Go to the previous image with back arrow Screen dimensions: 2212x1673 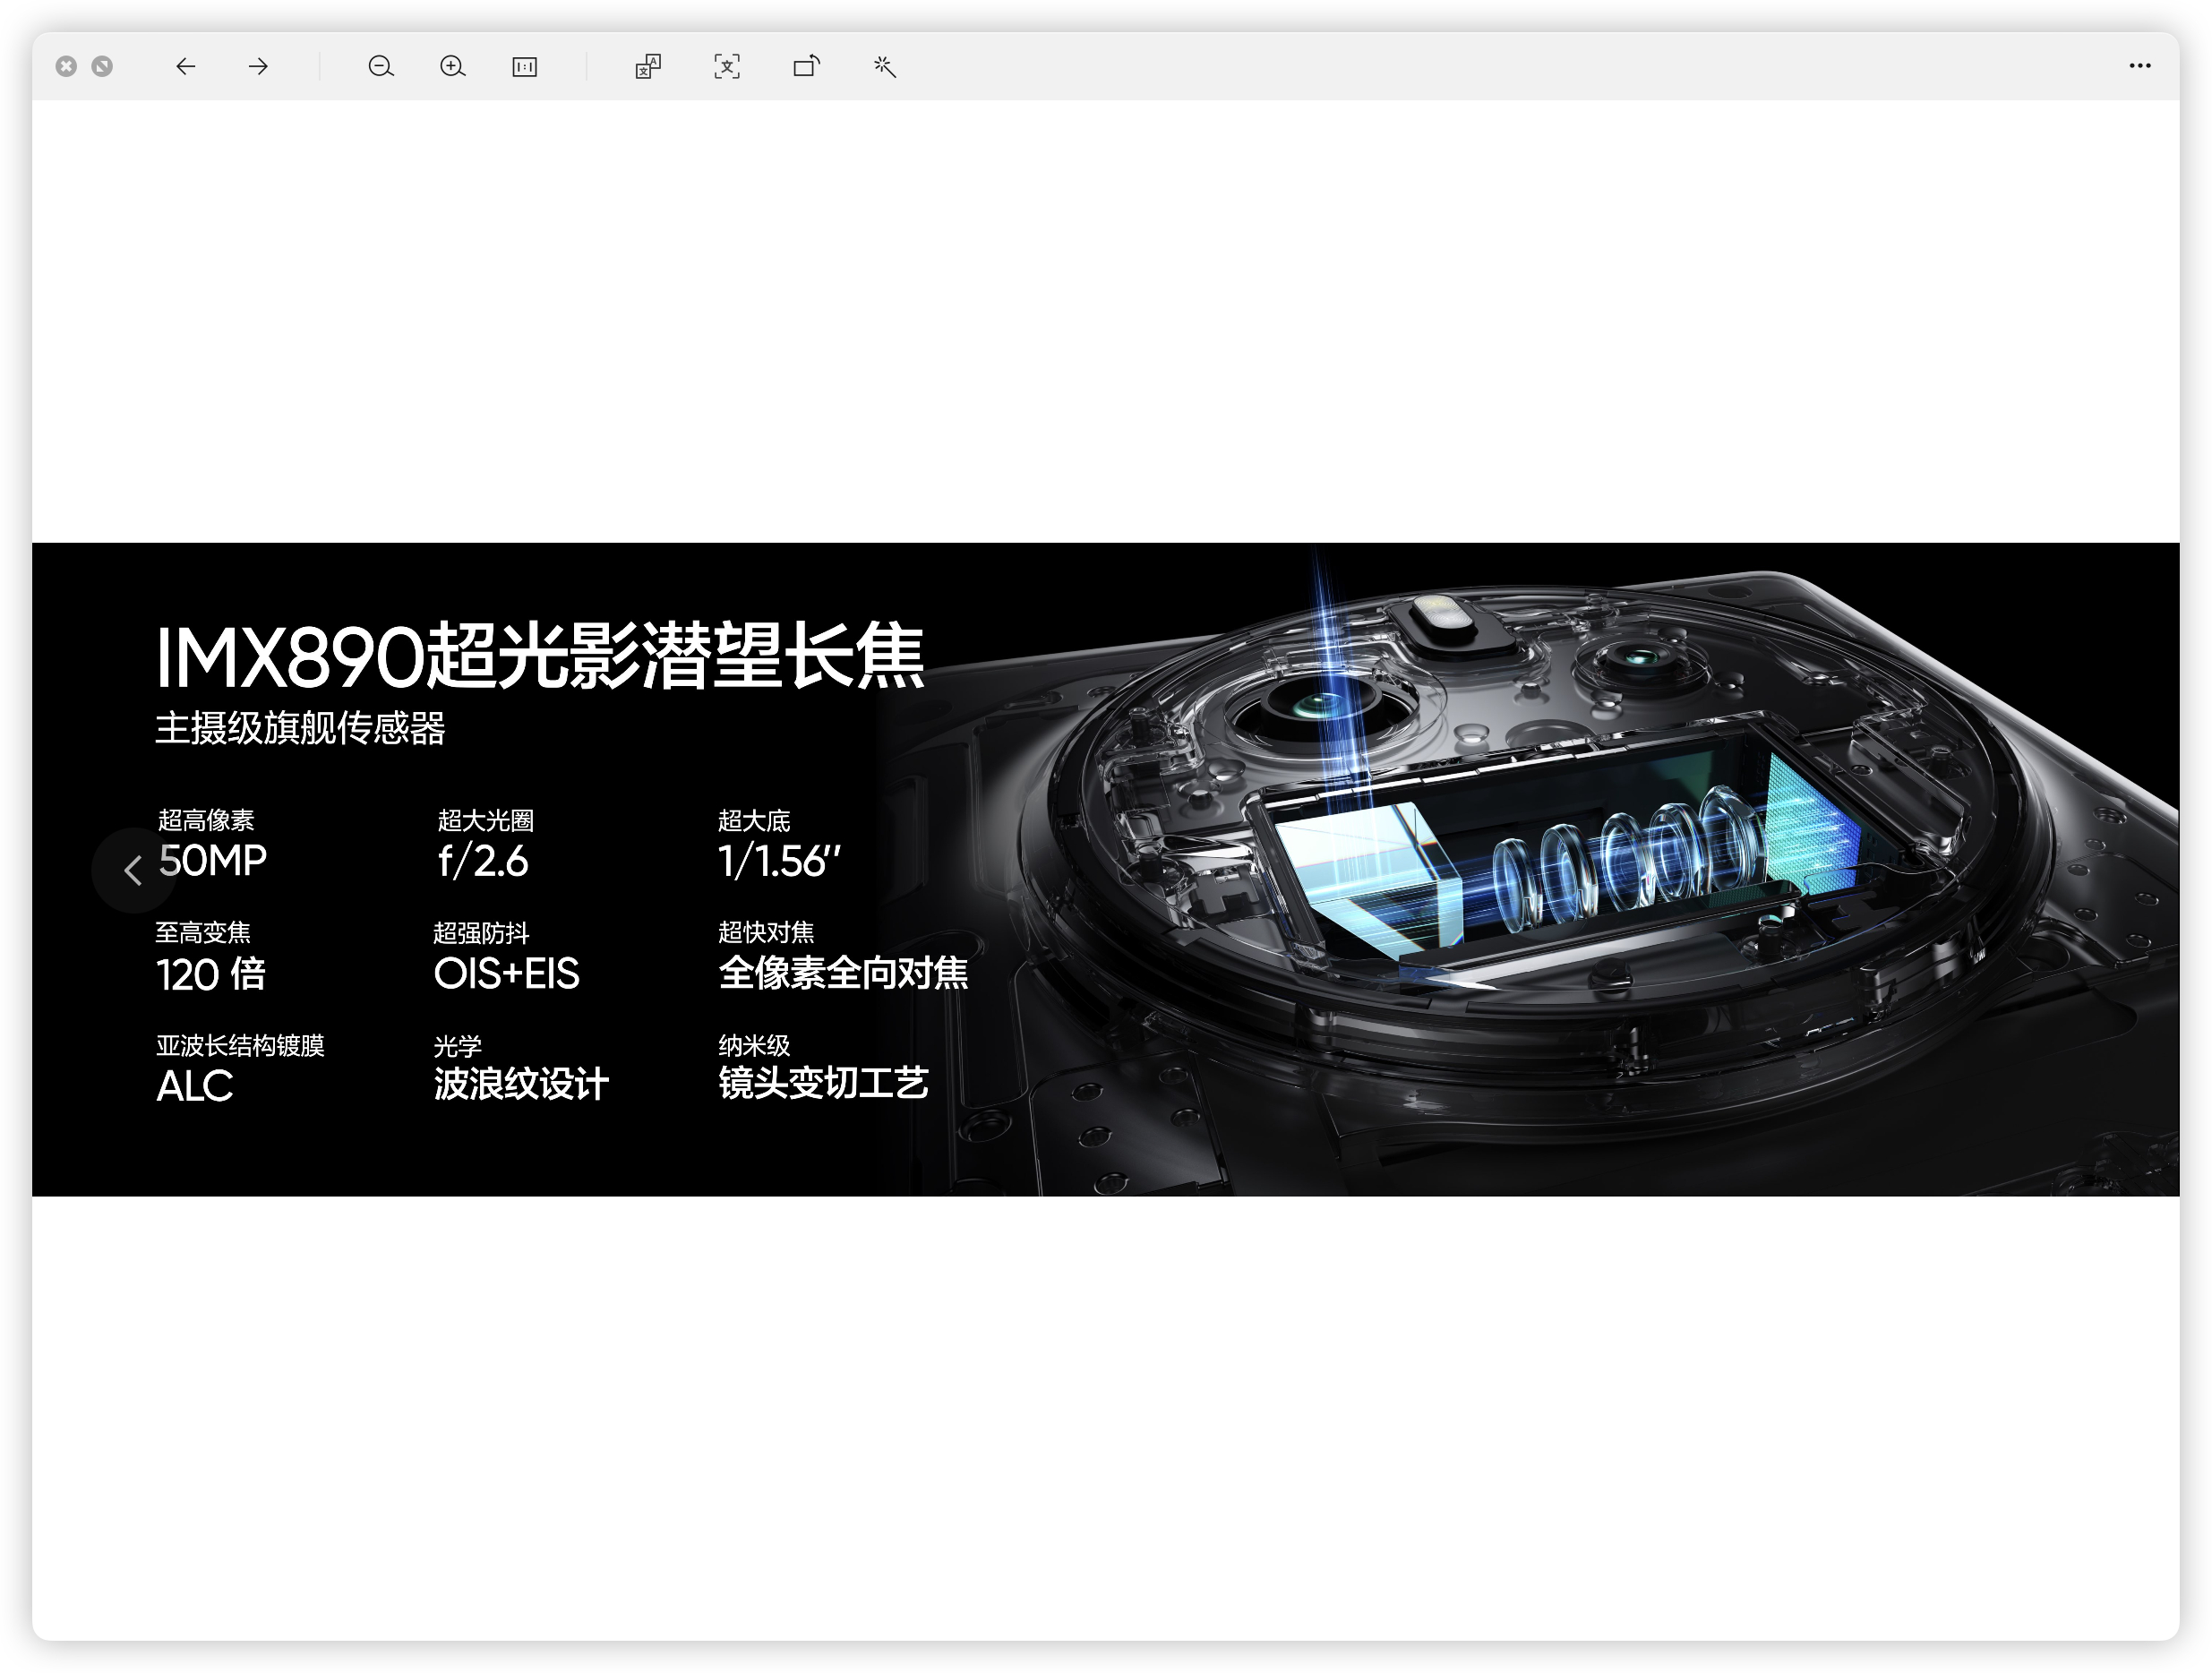point(185,66)
